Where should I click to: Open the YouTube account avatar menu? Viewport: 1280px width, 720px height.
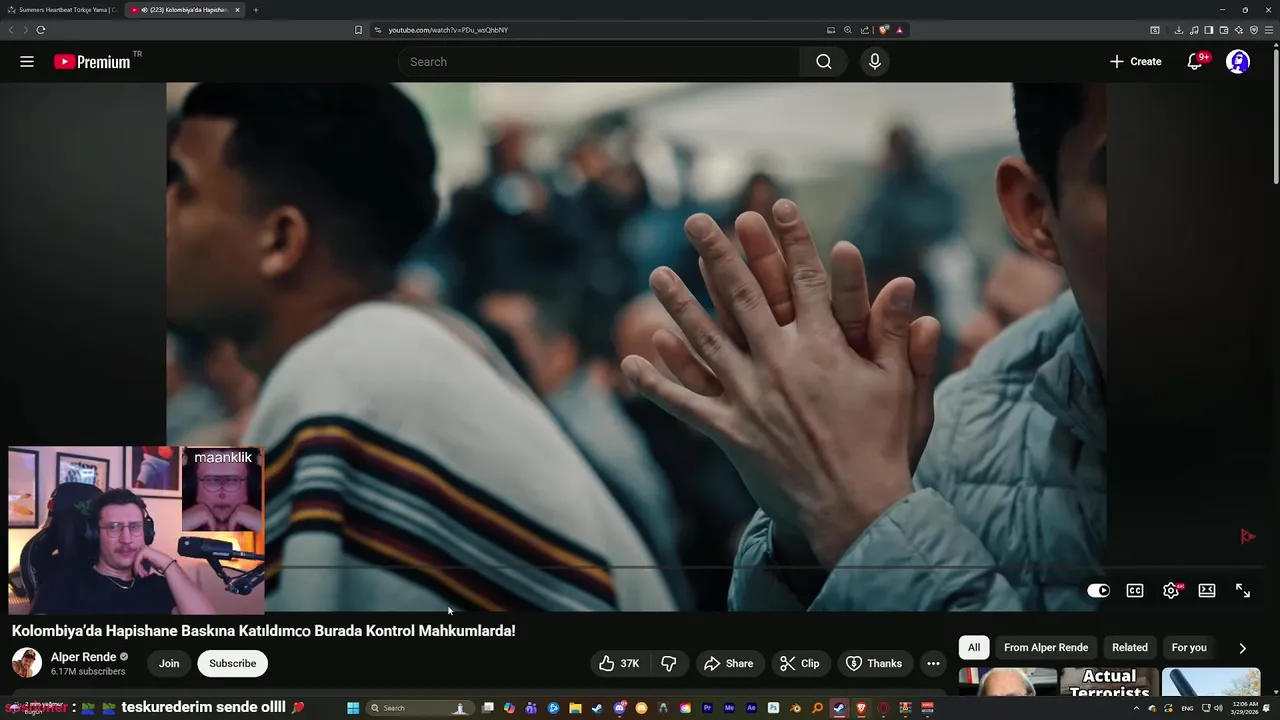point(1238,62)
